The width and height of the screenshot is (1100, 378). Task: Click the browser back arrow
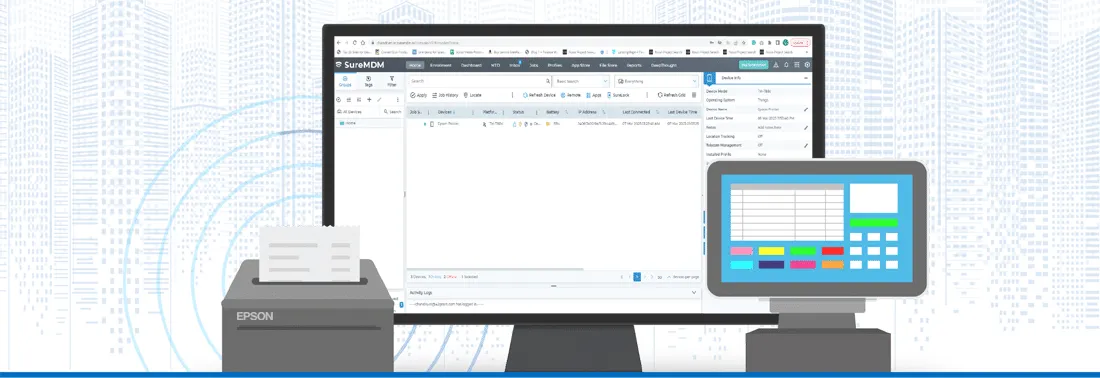(x=338, y=43)
